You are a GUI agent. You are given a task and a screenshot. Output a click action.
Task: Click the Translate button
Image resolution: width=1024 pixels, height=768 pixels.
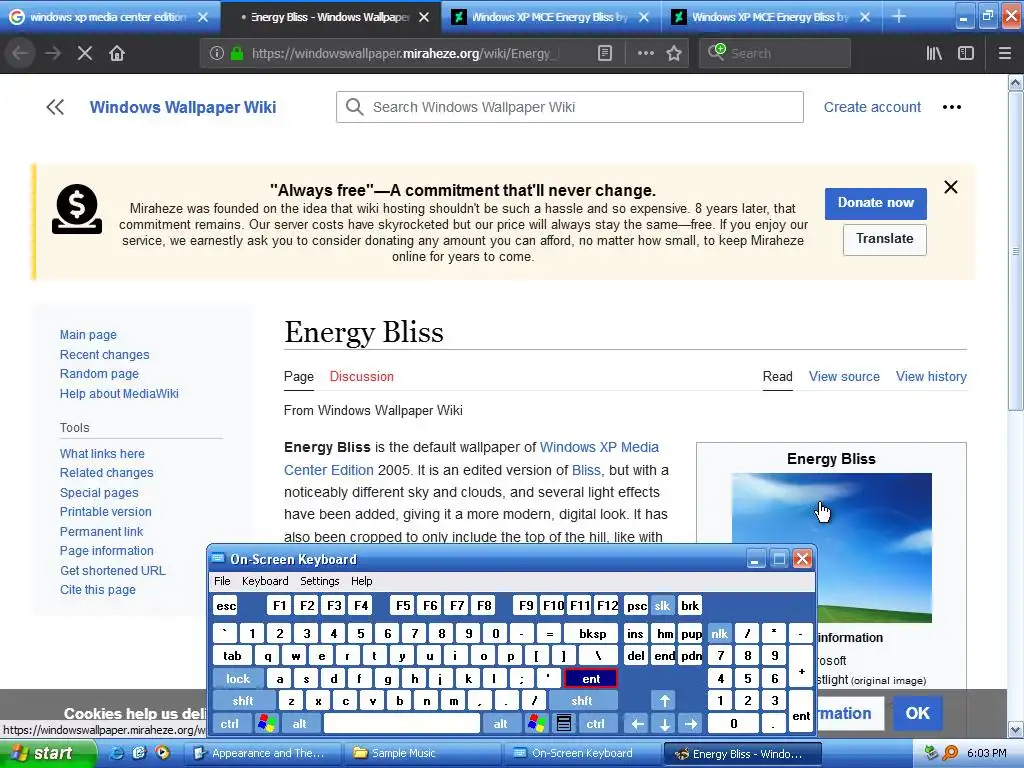click(885, 239)
